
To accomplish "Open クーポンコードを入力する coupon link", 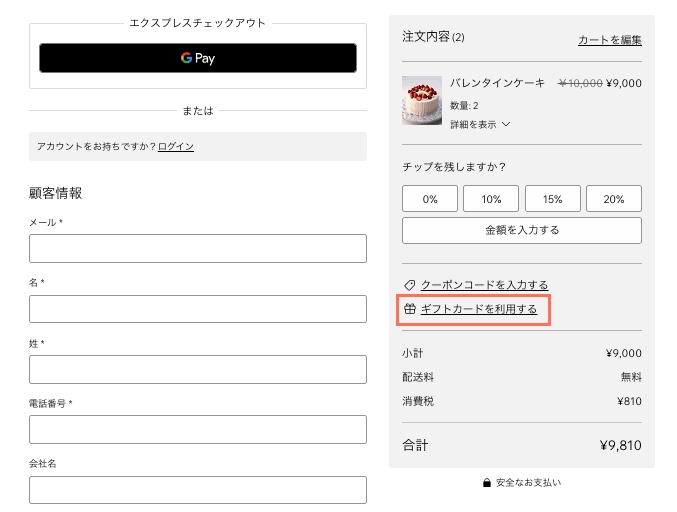I will point(484,285).
